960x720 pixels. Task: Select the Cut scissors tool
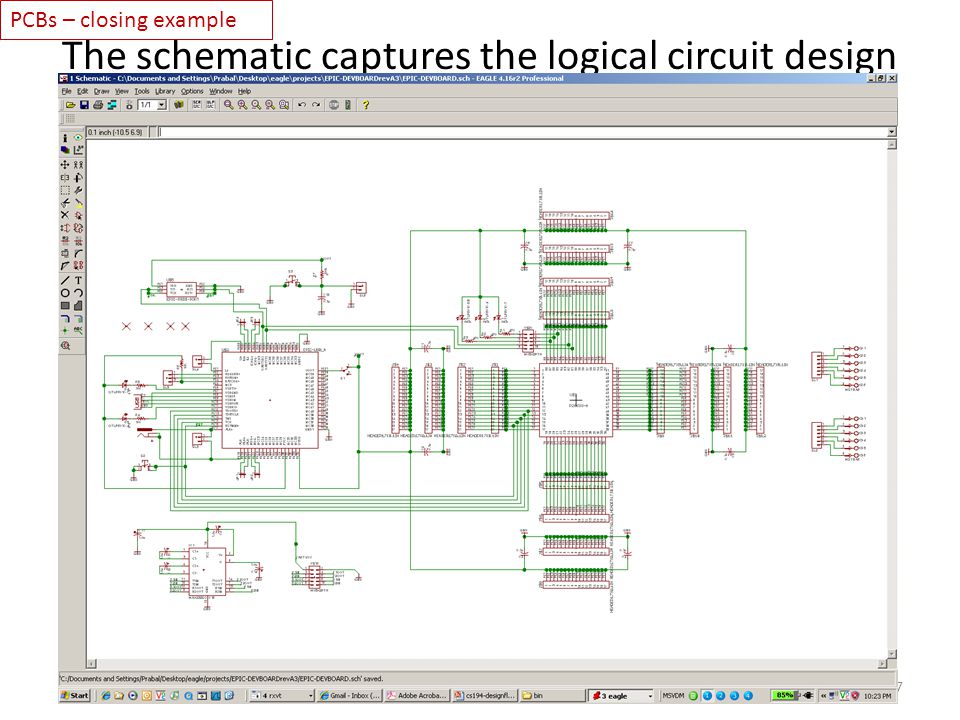point(65,203)
